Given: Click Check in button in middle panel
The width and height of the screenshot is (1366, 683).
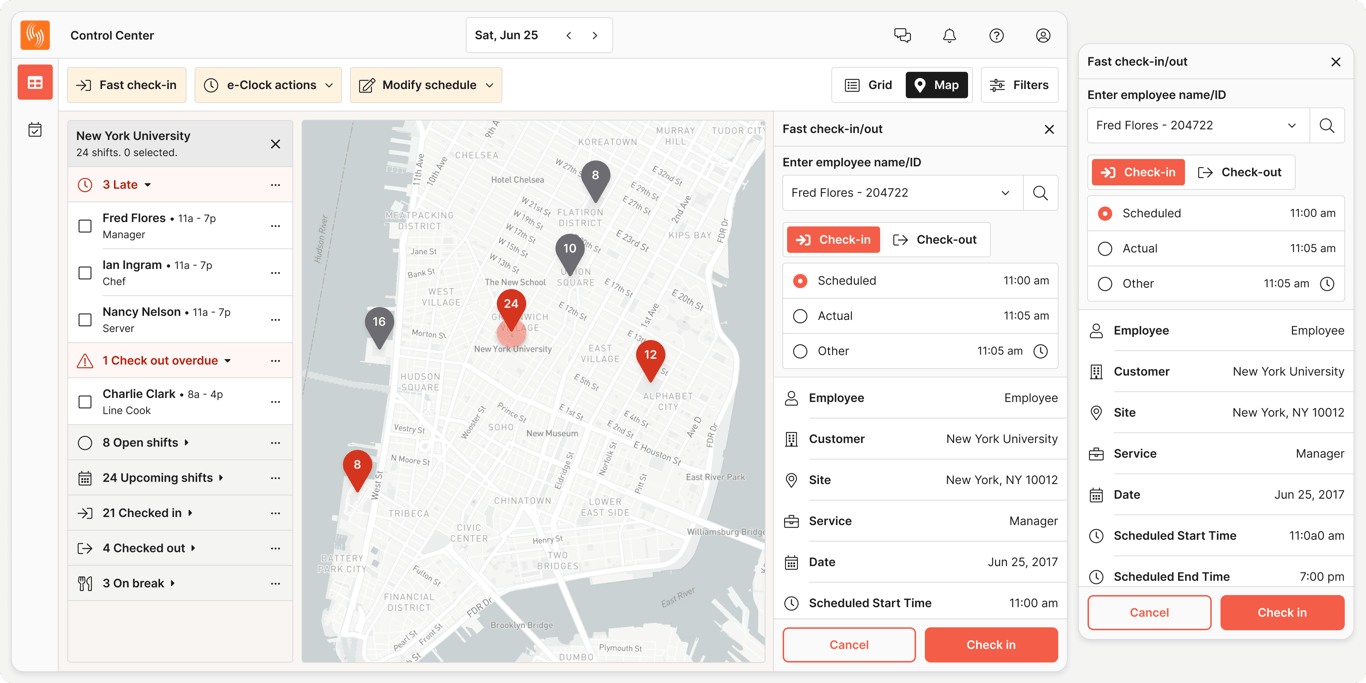Looking at the screenshot, I should tap(991, 645).
